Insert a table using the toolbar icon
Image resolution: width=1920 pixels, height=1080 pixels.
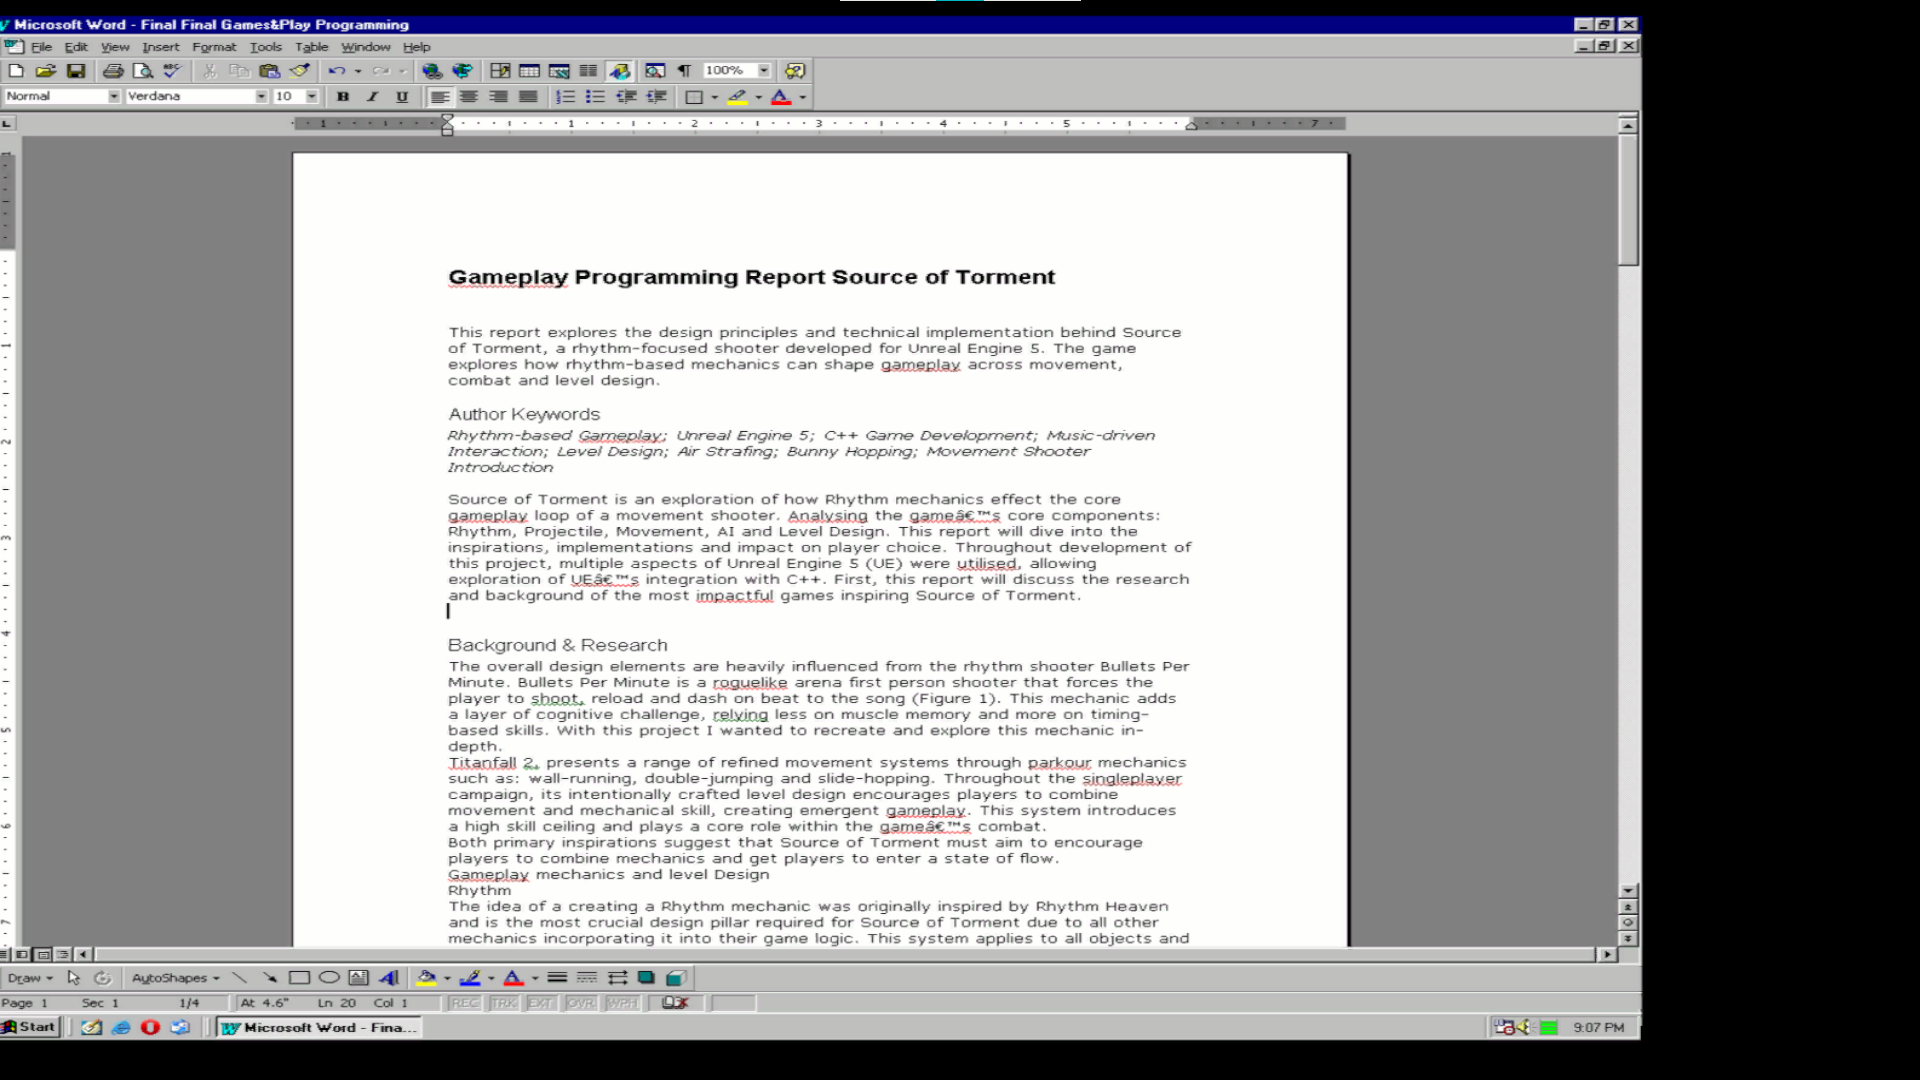coord(529,71)
